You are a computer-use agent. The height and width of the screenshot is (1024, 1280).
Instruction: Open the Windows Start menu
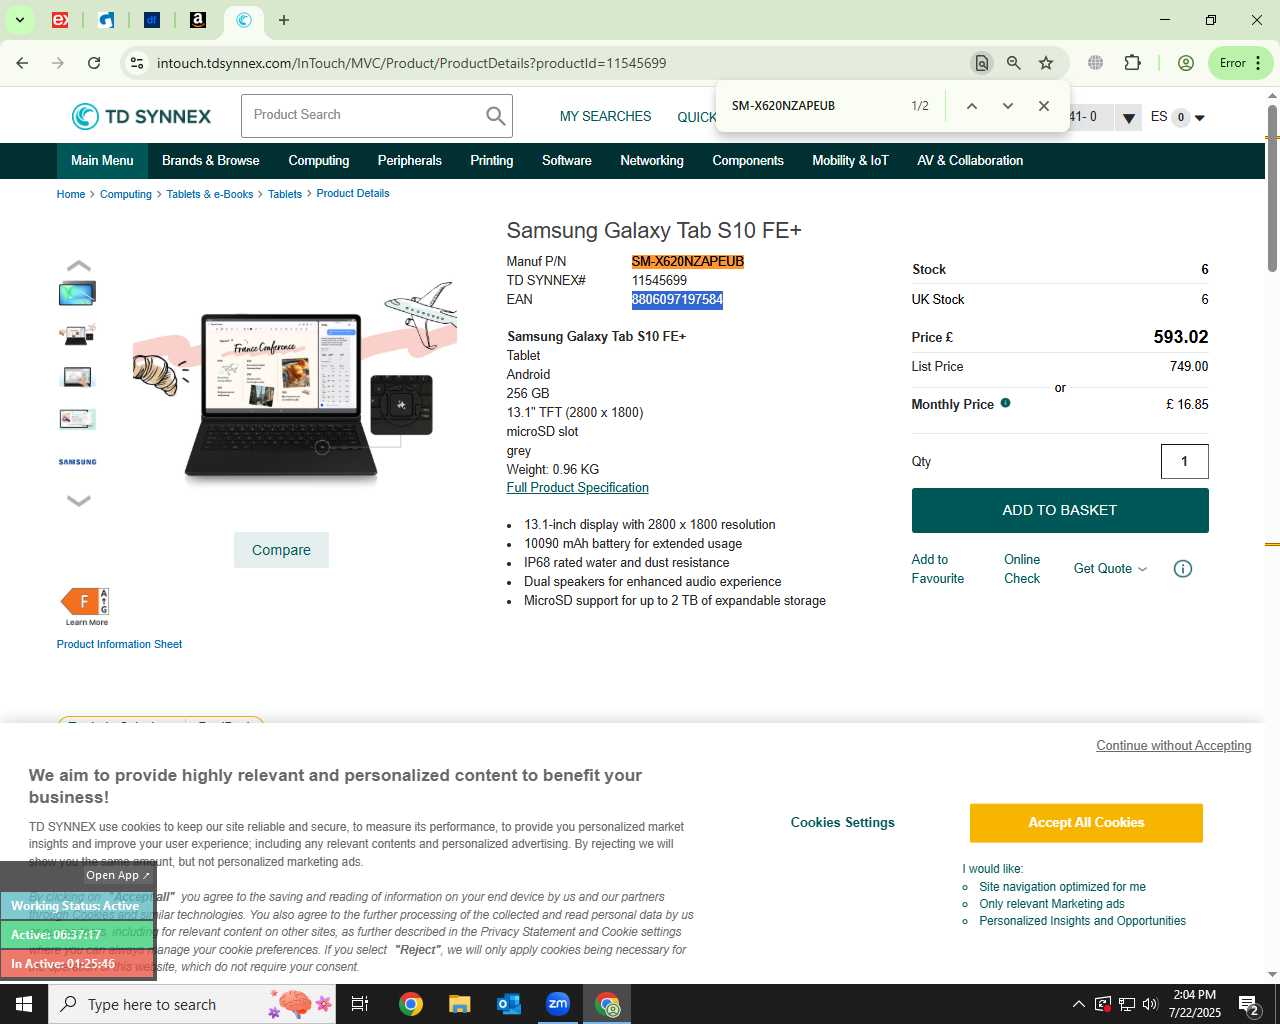click(24, 1004)
